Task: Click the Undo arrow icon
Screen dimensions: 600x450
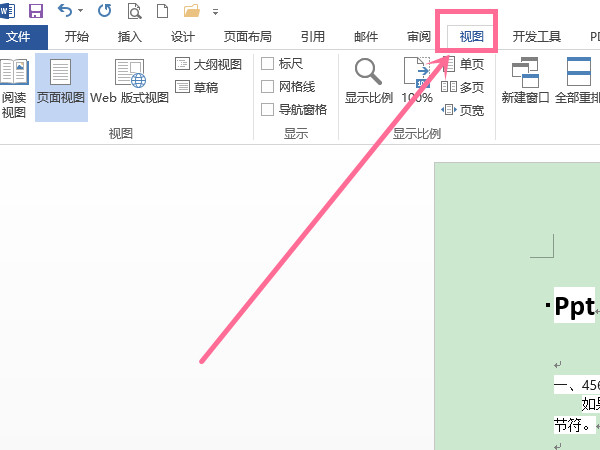Action: [65, 11]
